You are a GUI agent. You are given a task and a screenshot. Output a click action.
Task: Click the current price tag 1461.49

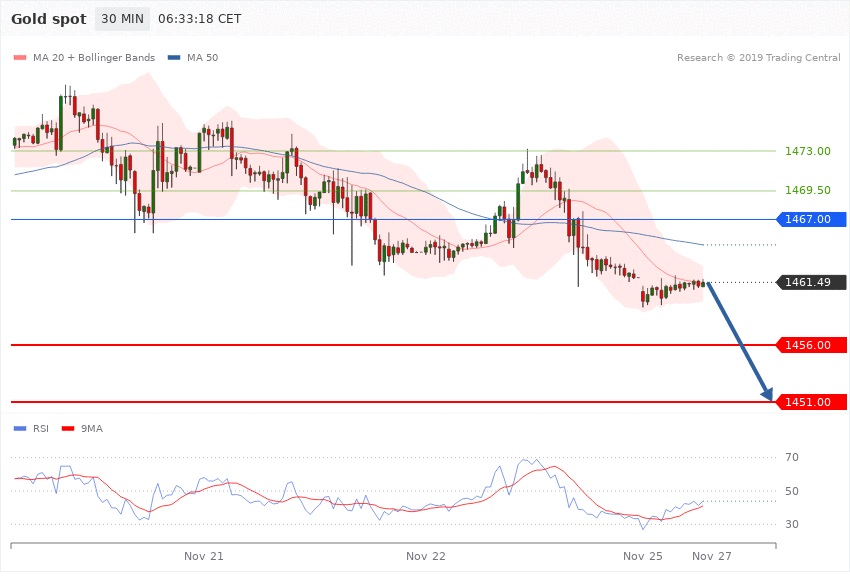click(x=812, y=283)
